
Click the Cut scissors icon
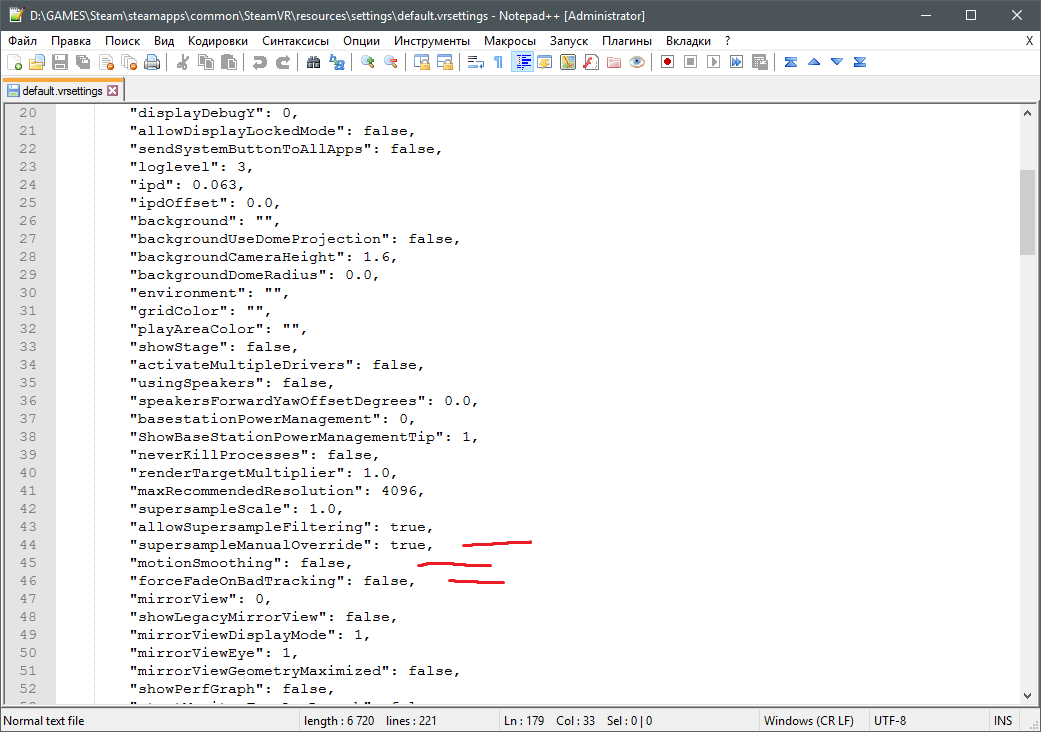(x=183, y=62)
